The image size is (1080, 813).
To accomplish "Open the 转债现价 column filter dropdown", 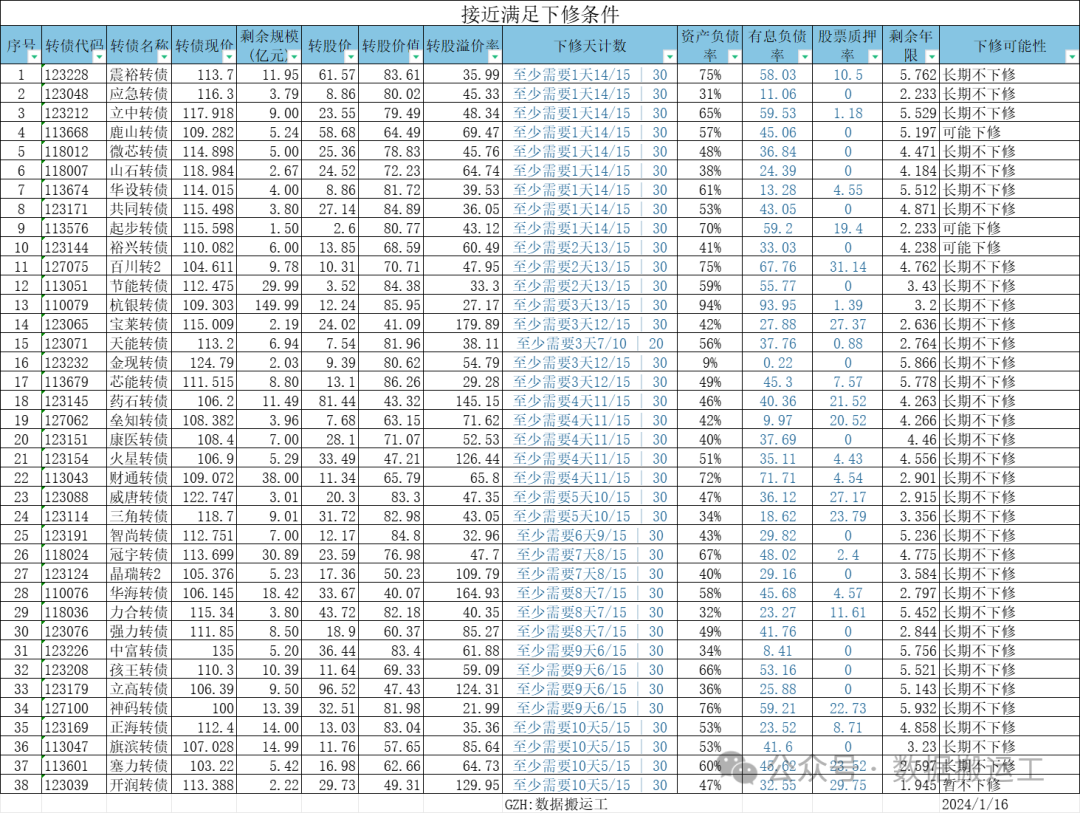I will (x=229, y=56).
